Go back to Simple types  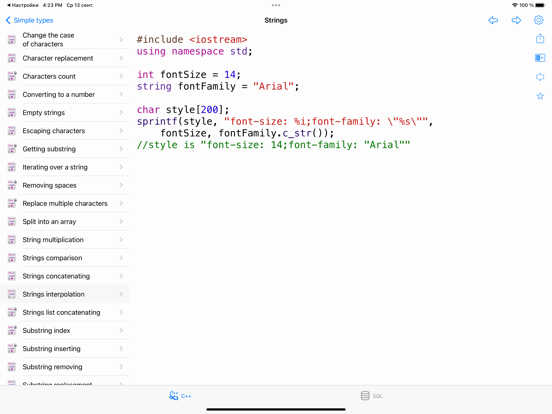tap(30, 20)
